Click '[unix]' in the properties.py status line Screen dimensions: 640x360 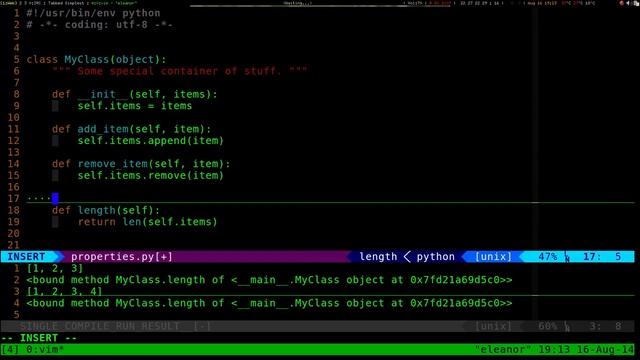click(493, 257)
